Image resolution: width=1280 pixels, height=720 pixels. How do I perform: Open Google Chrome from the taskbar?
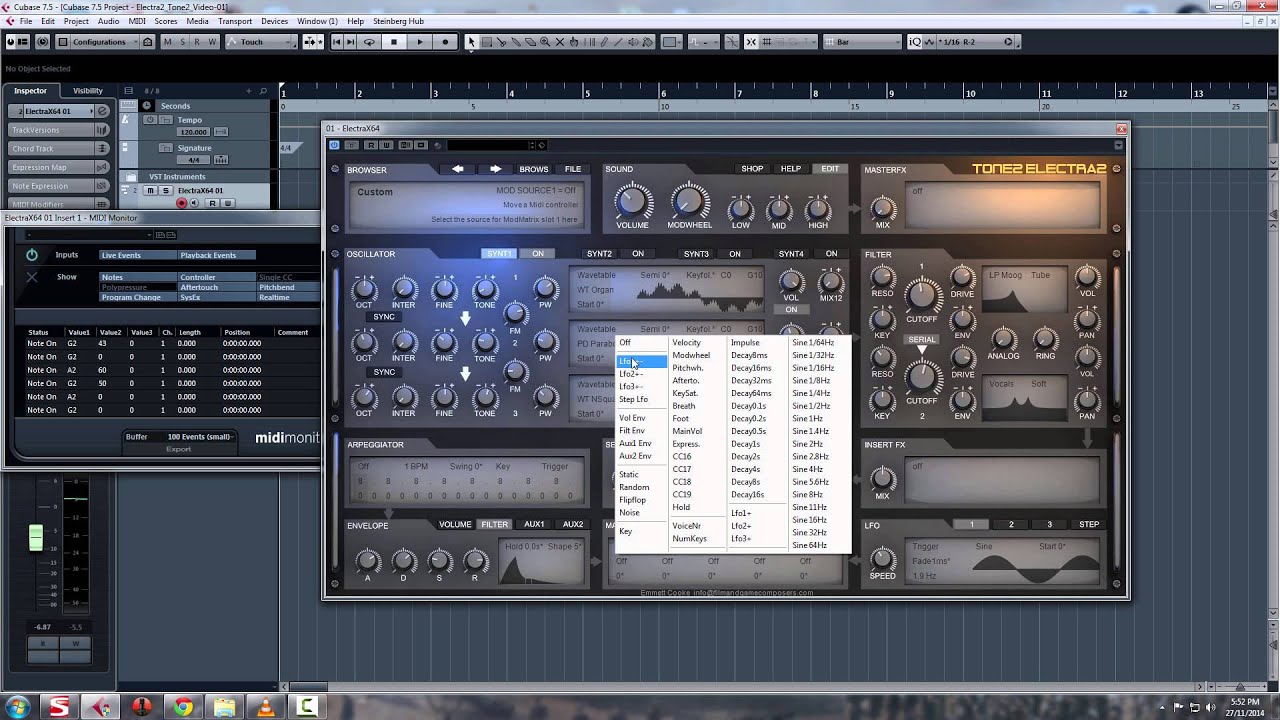pyautogui.click(x=183, y=707)
